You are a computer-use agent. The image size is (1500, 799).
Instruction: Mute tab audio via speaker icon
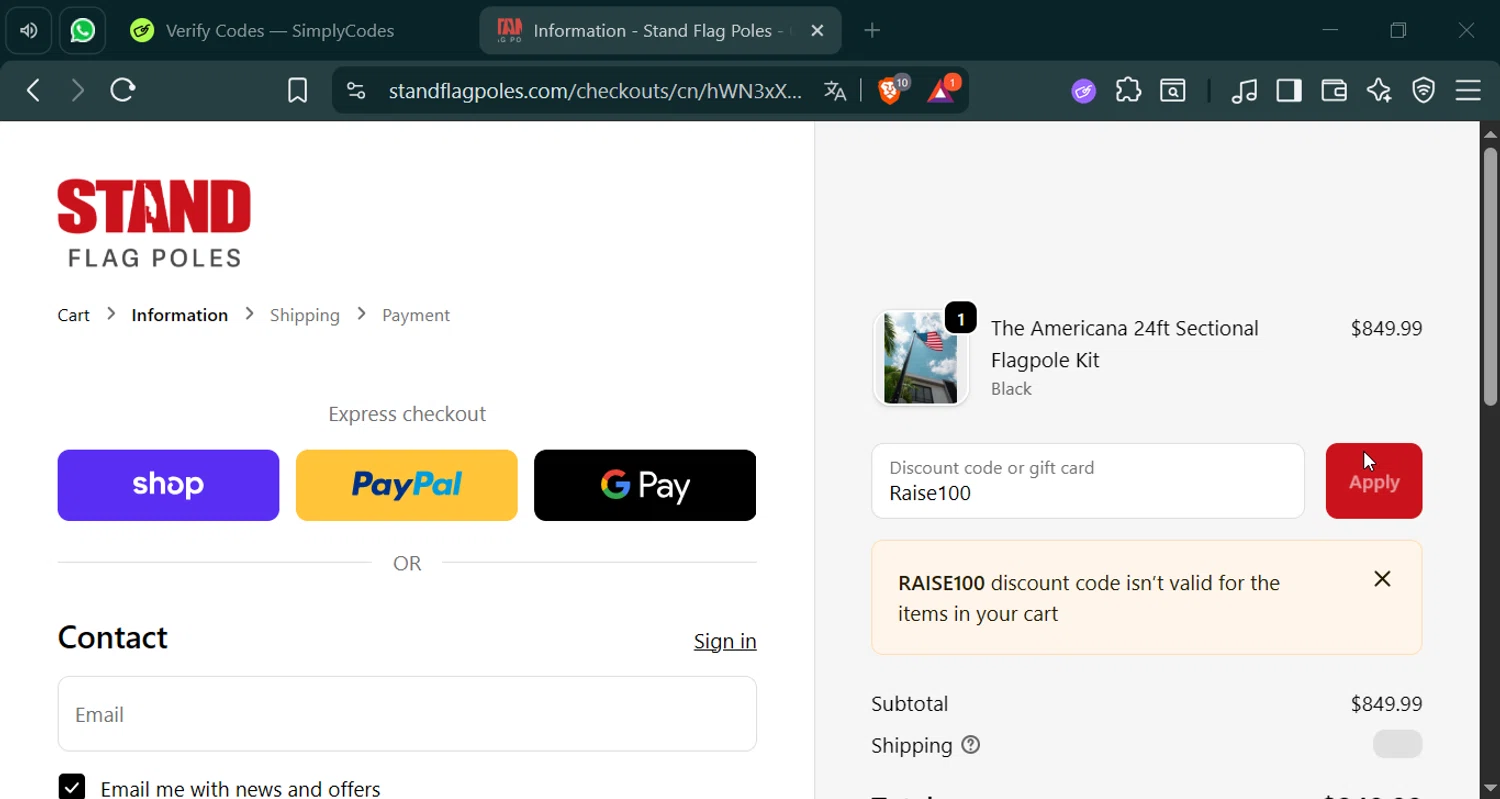point(29,31)
